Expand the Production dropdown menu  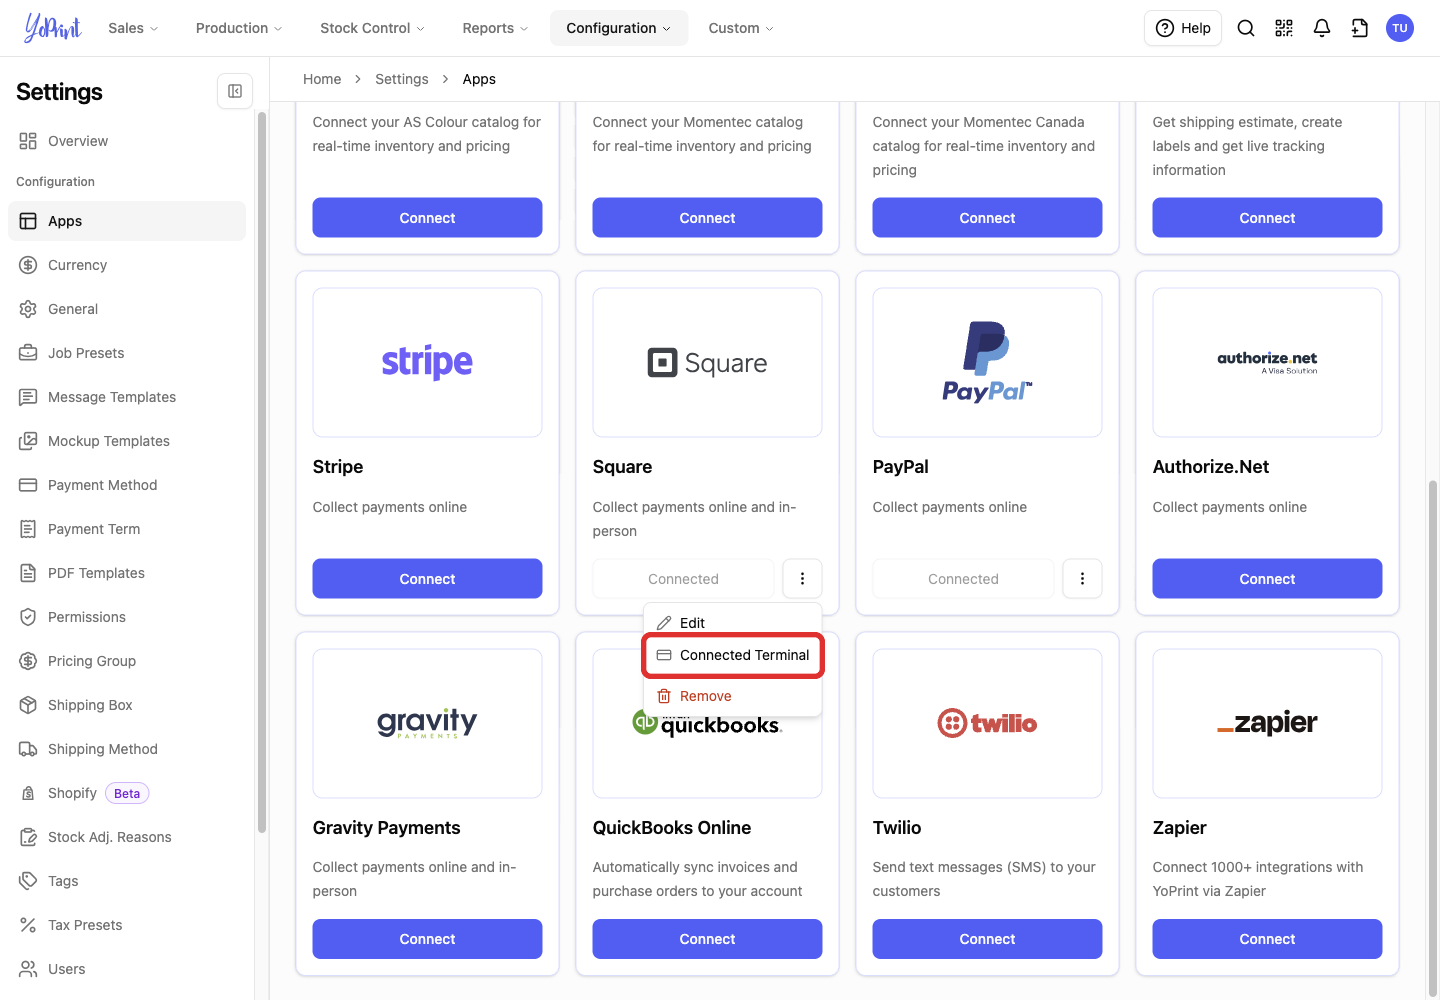tap(239, 28)
